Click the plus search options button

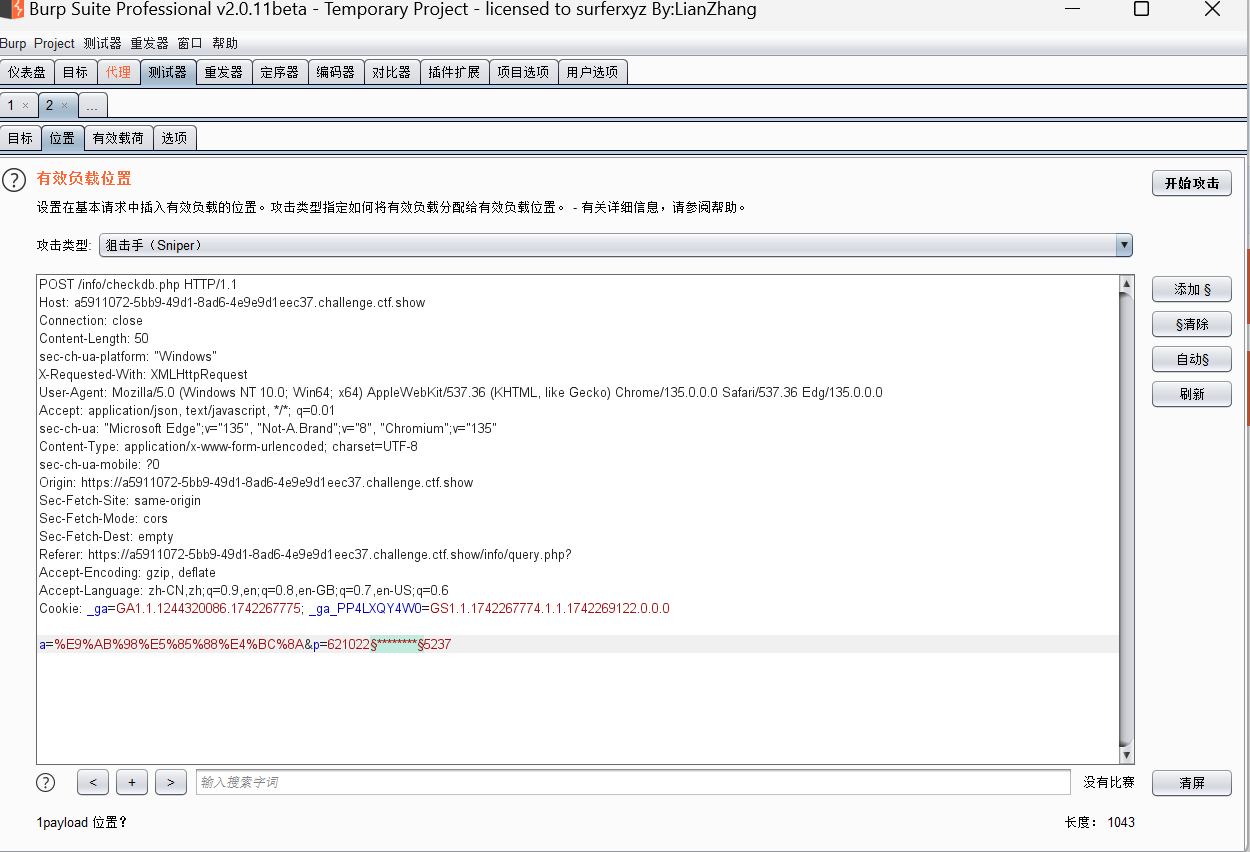tap(132, 782)
